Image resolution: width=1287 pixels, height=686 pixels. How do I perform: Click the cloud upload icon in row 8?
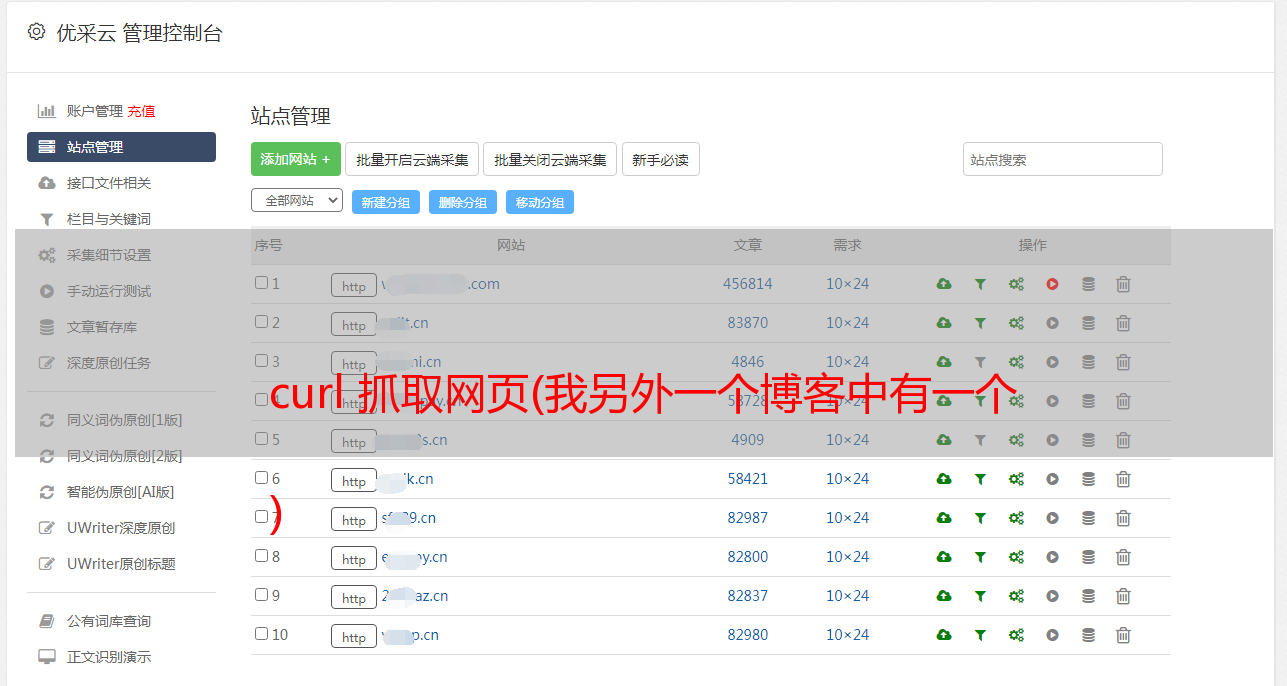pos(944,557)
